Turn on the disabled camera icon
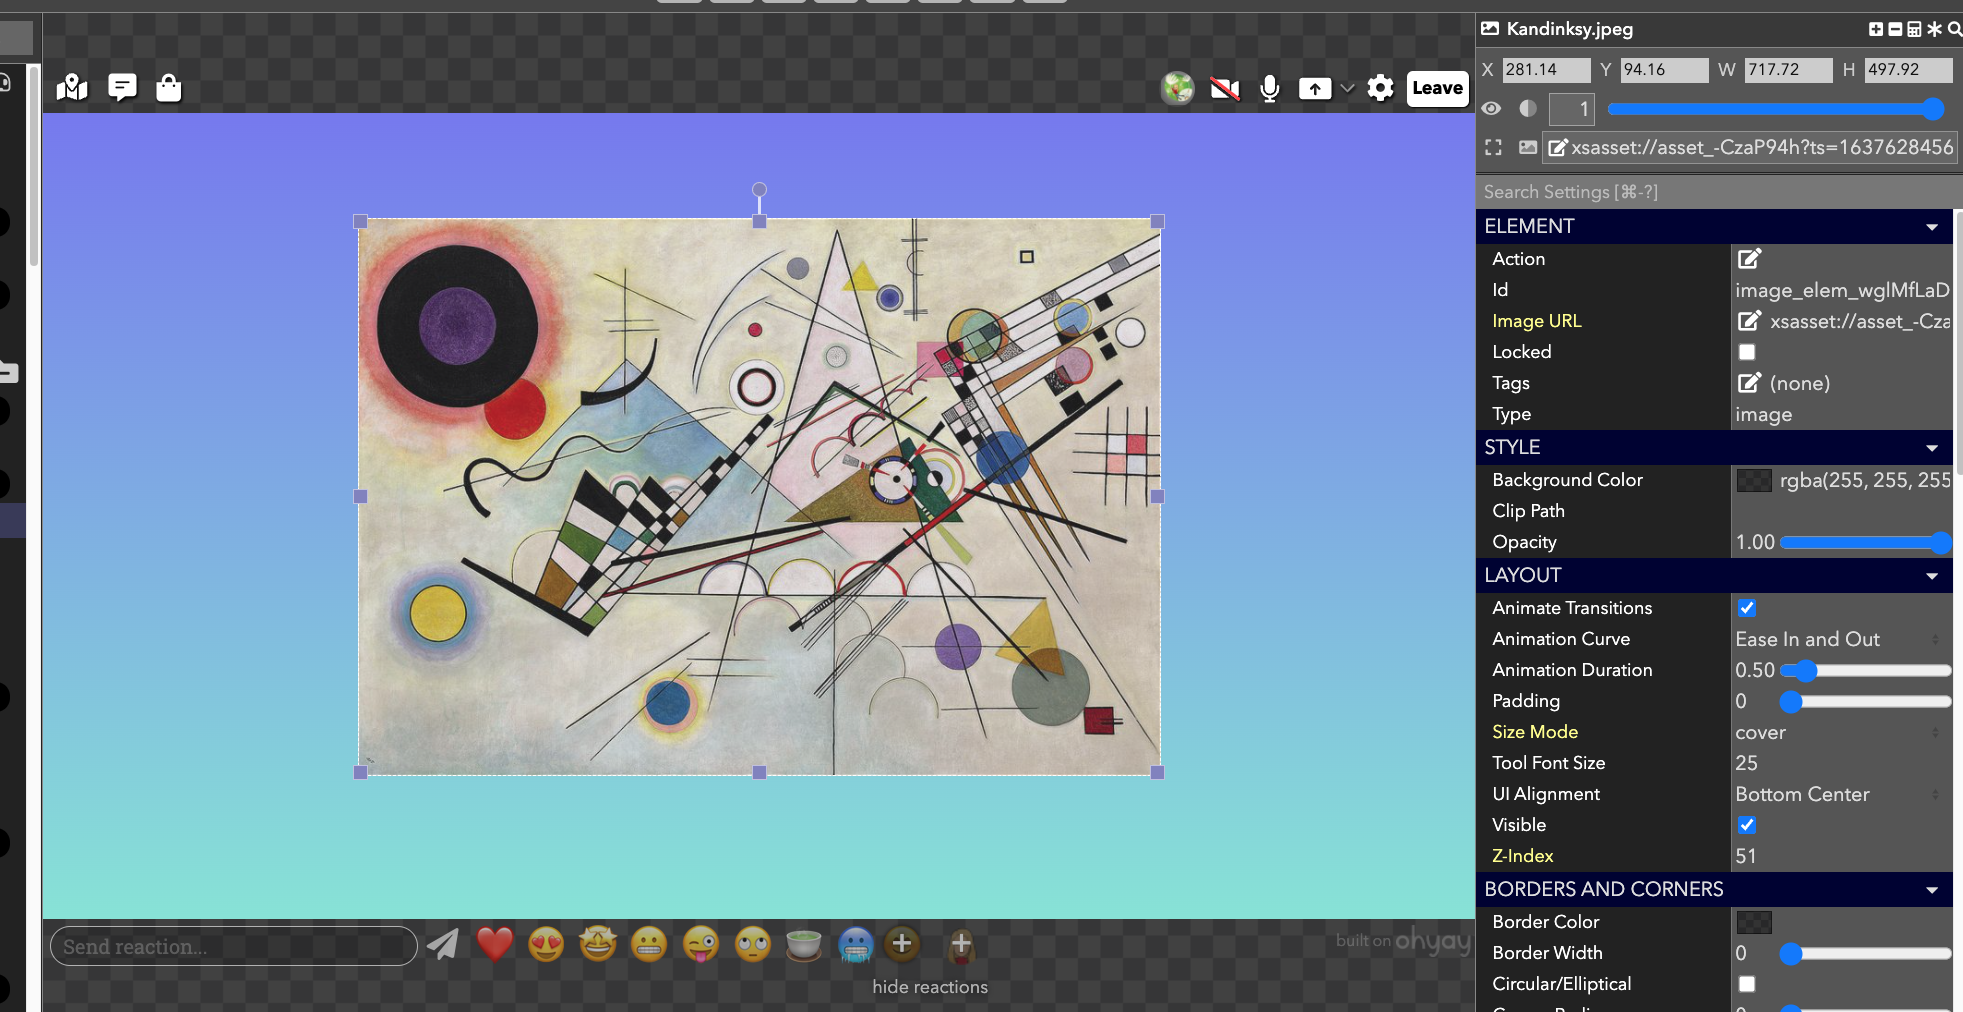The height and width of the screenshot is (1012, 1963). pos(1224,89)
